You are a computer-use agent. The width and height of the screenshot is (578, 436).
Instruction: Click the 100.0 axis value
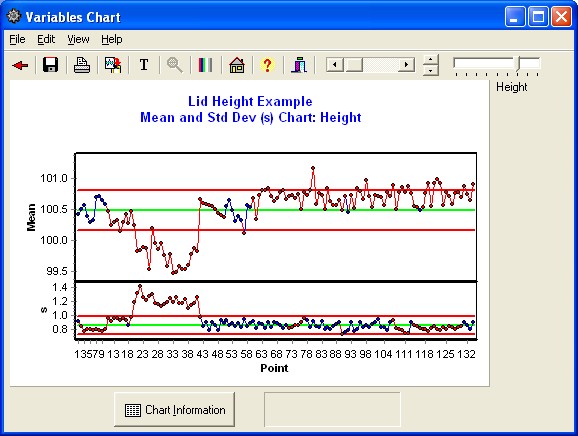54,240
